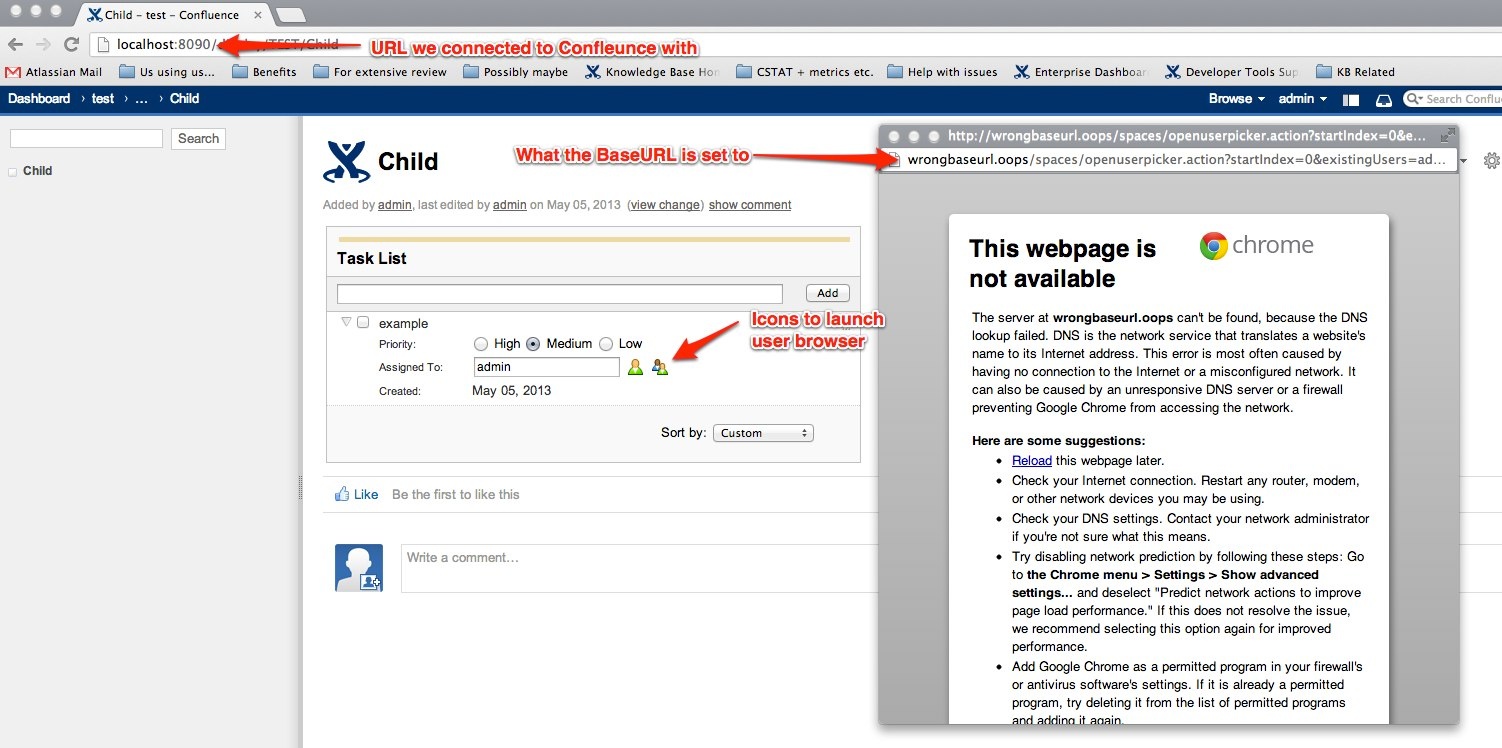This screenshot has width=1502, height=748.
Task: Click the Like link text
Action: (366, 494)
